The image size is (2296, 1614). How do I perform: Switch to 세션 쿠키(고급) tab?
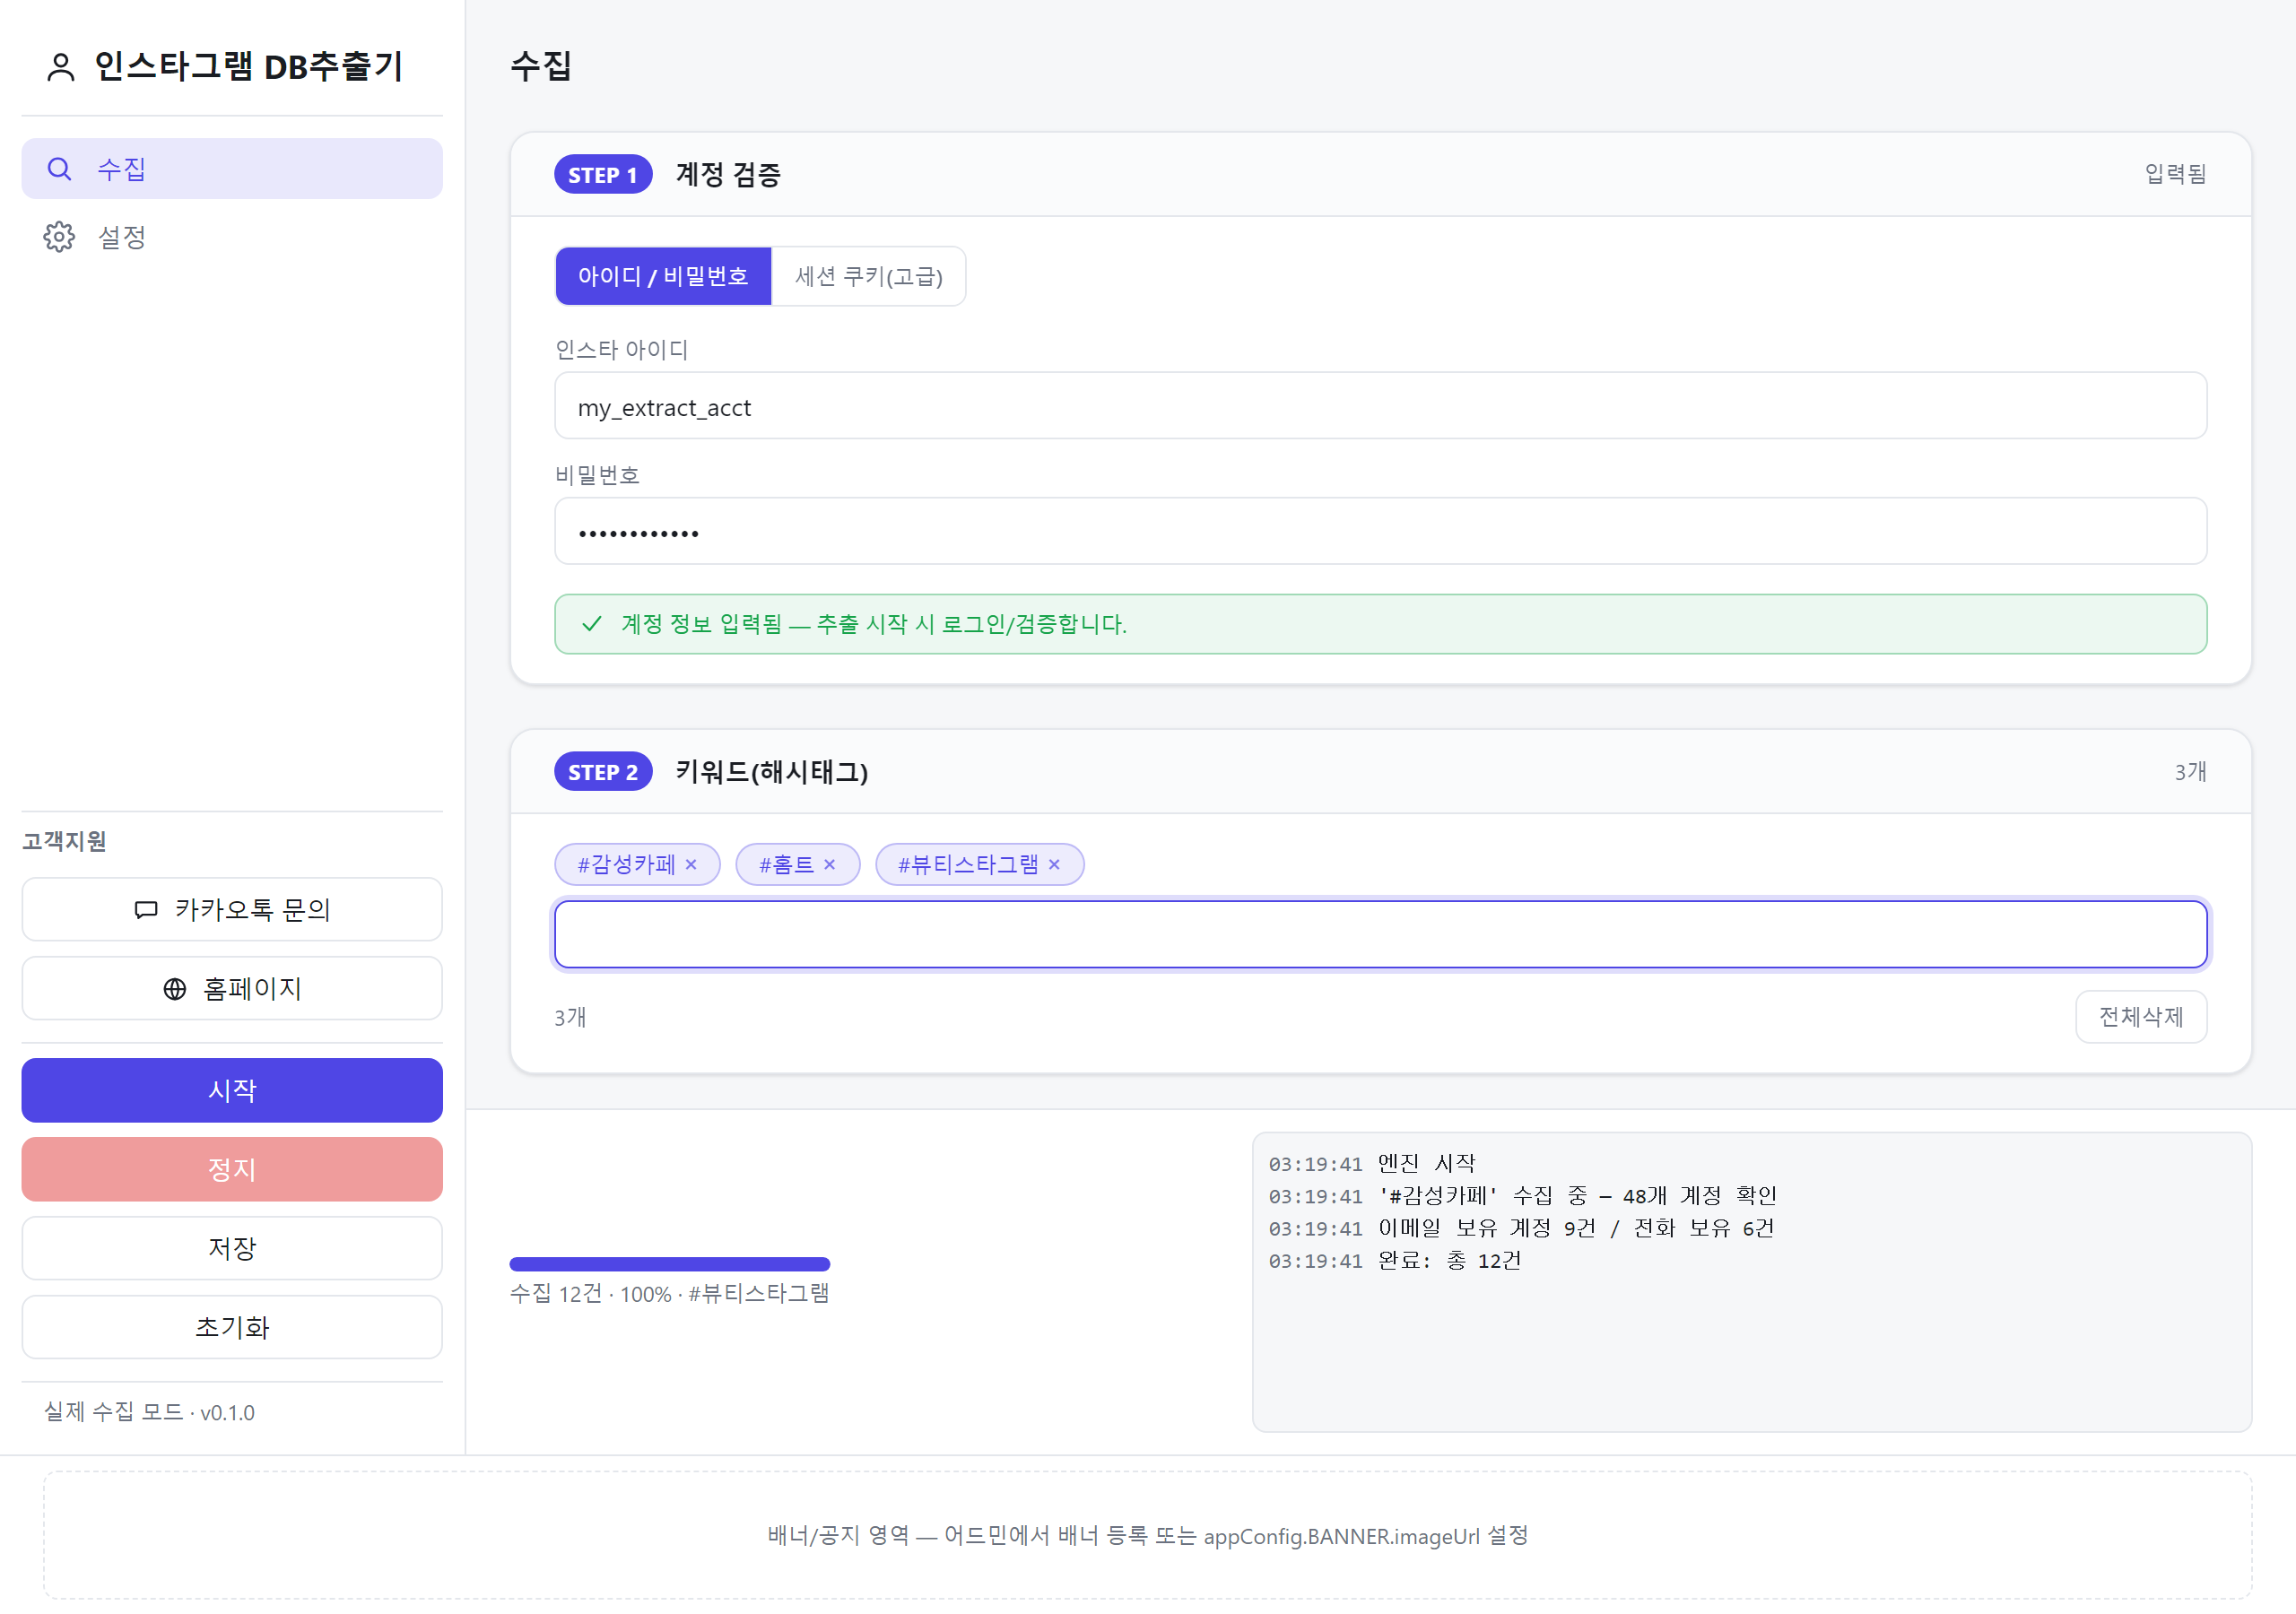(x=868, y=276)
